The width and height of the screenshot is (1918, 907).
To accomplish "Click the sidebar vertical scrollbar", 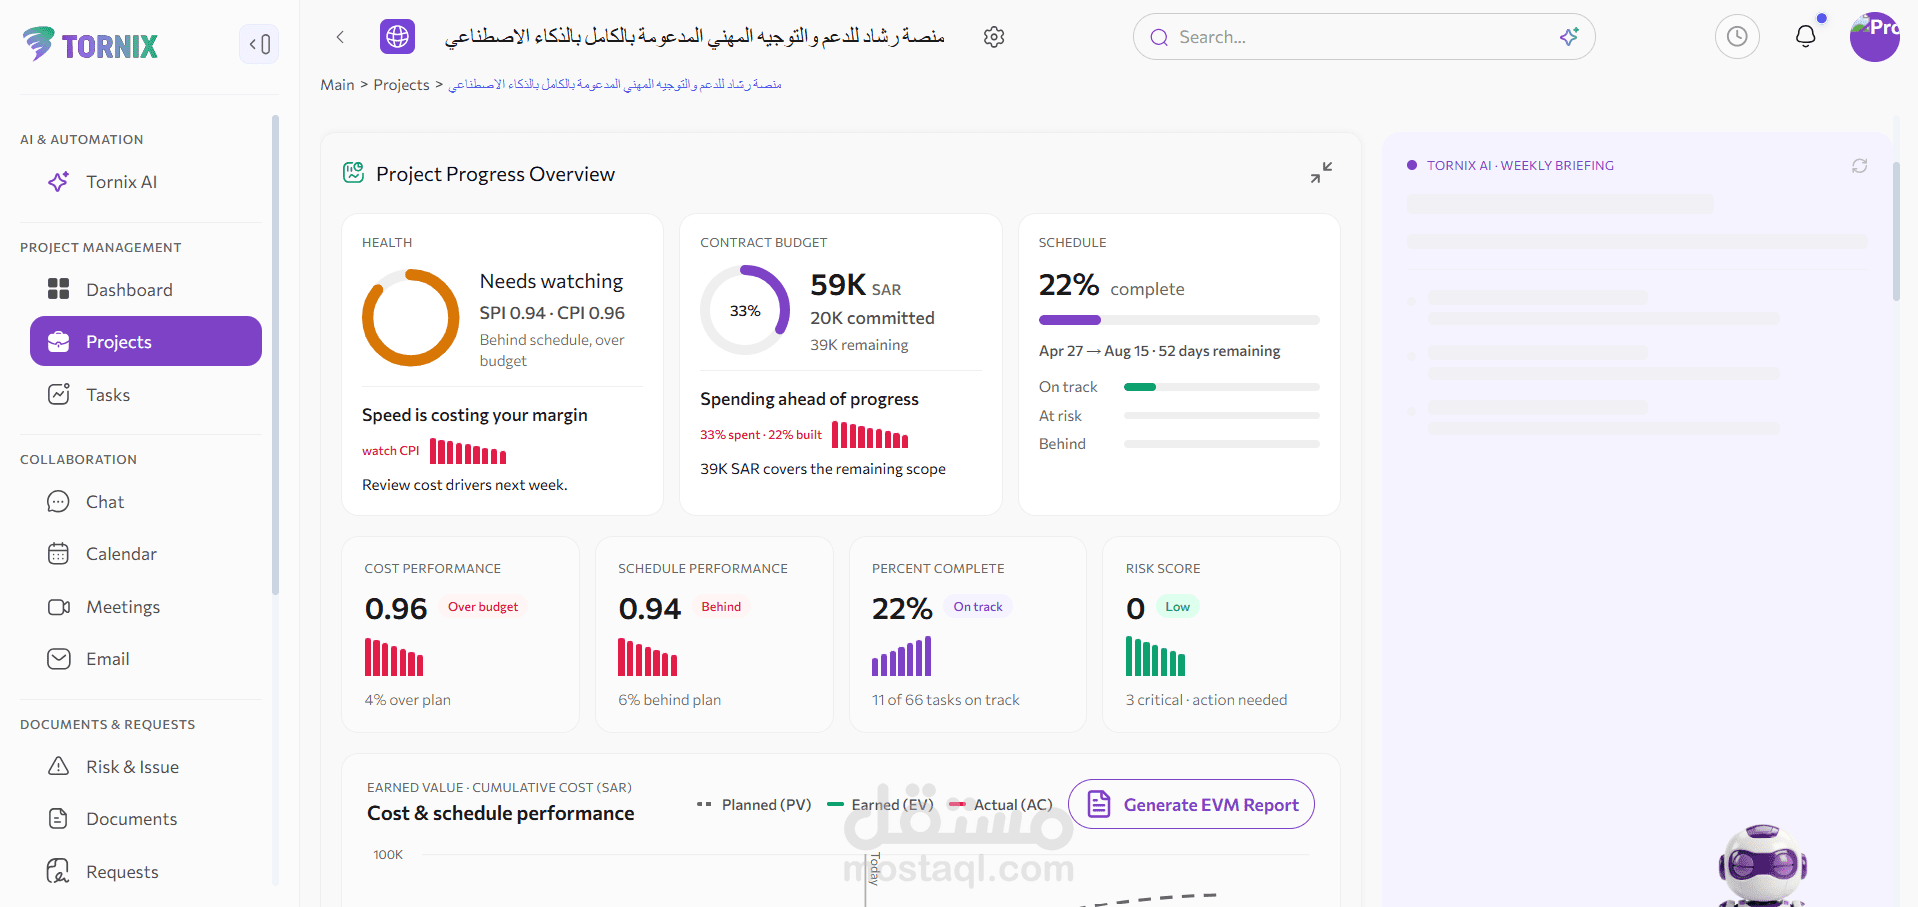I will pyautogui.click(x=275, y=355).
